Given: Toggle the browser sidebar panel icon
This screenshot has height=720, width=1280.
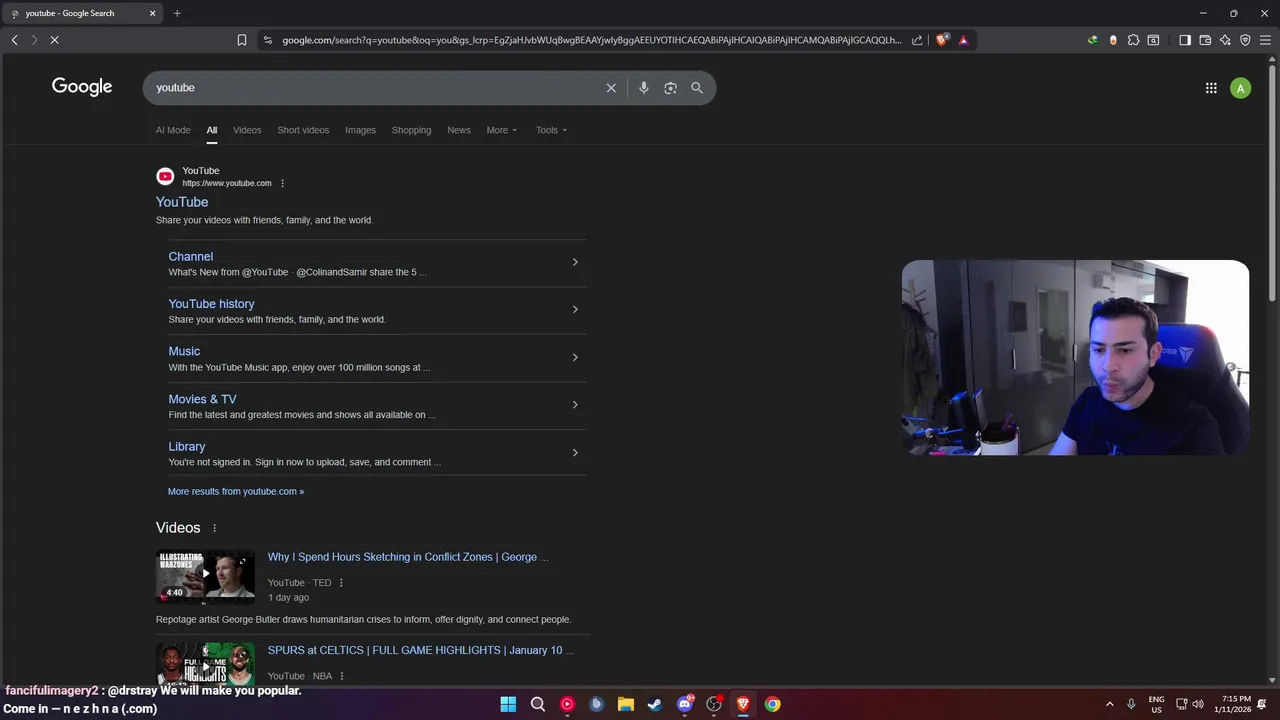Looking at the screenshot, I should (x=1185, y=40).
